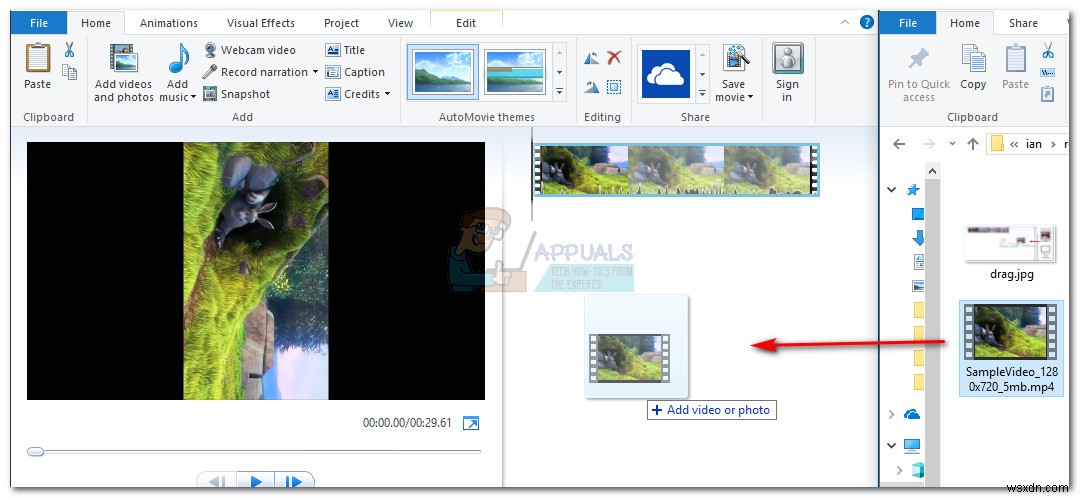Start Webcam video capture
Viewport: 1080px width, 498px height.
click(x=250, y=50)
